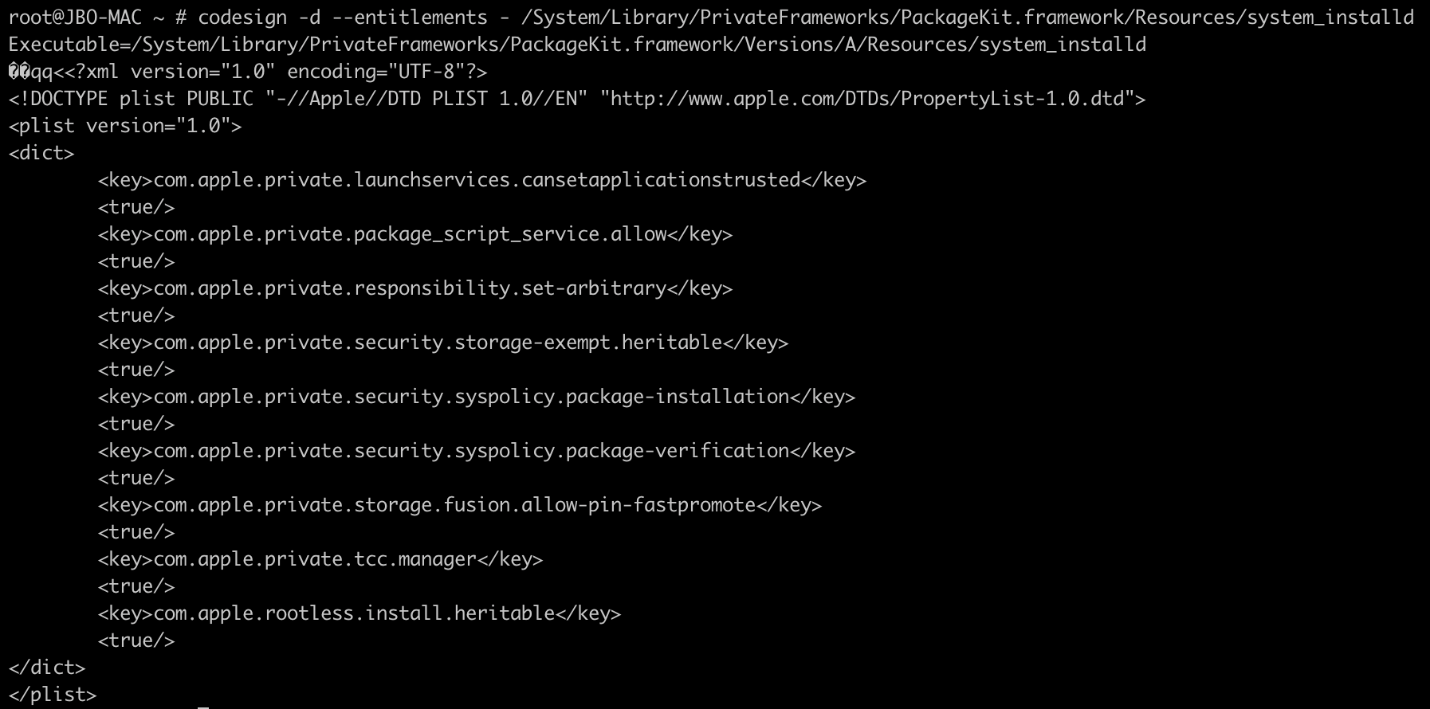The width and height of the screenshot is (1430, 709).
Task: Click the <true/> value below tcc.manager
Action: [x=136, y=586]
